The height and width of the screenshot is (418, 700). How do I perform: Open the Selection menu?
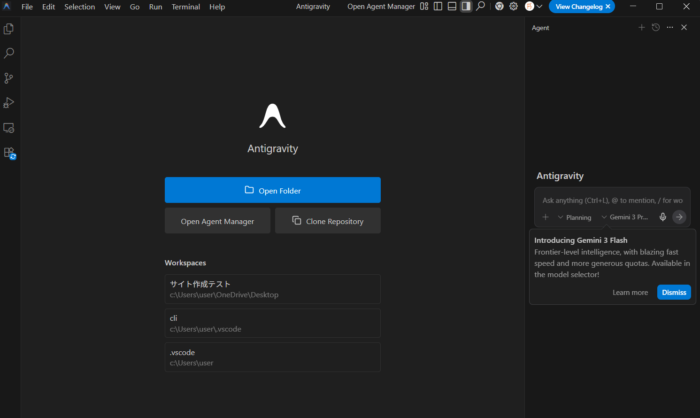coord(79,7)
